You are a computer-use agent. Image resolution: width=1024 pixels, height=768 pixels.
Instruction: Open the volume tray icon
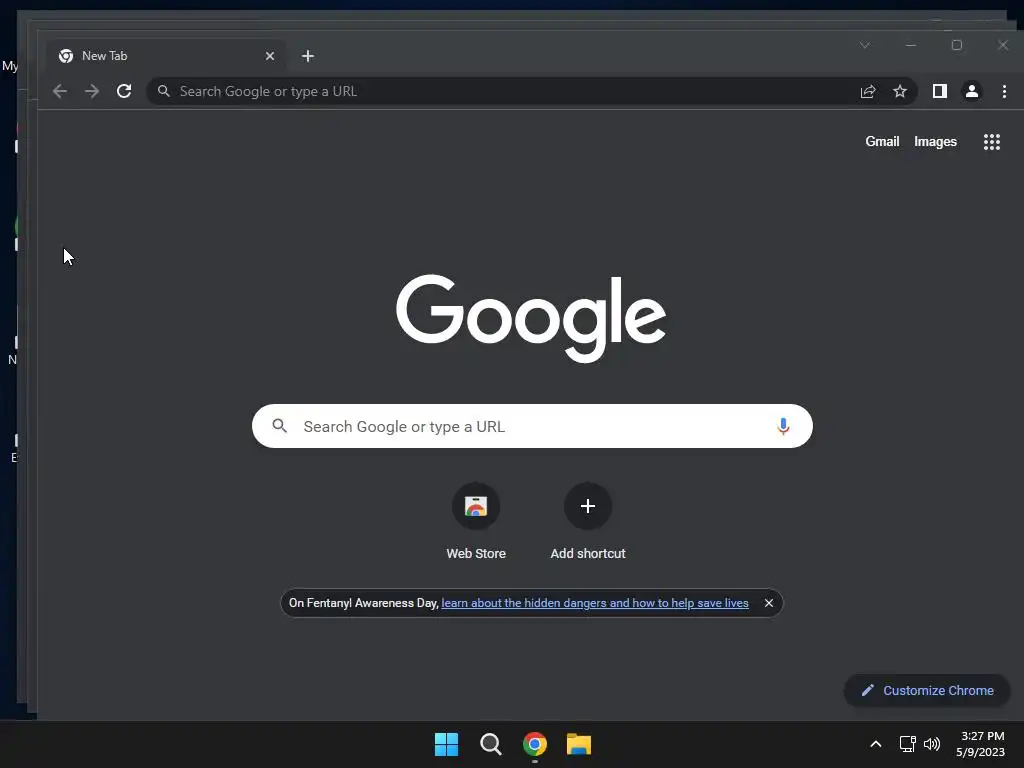coord(932,744)
